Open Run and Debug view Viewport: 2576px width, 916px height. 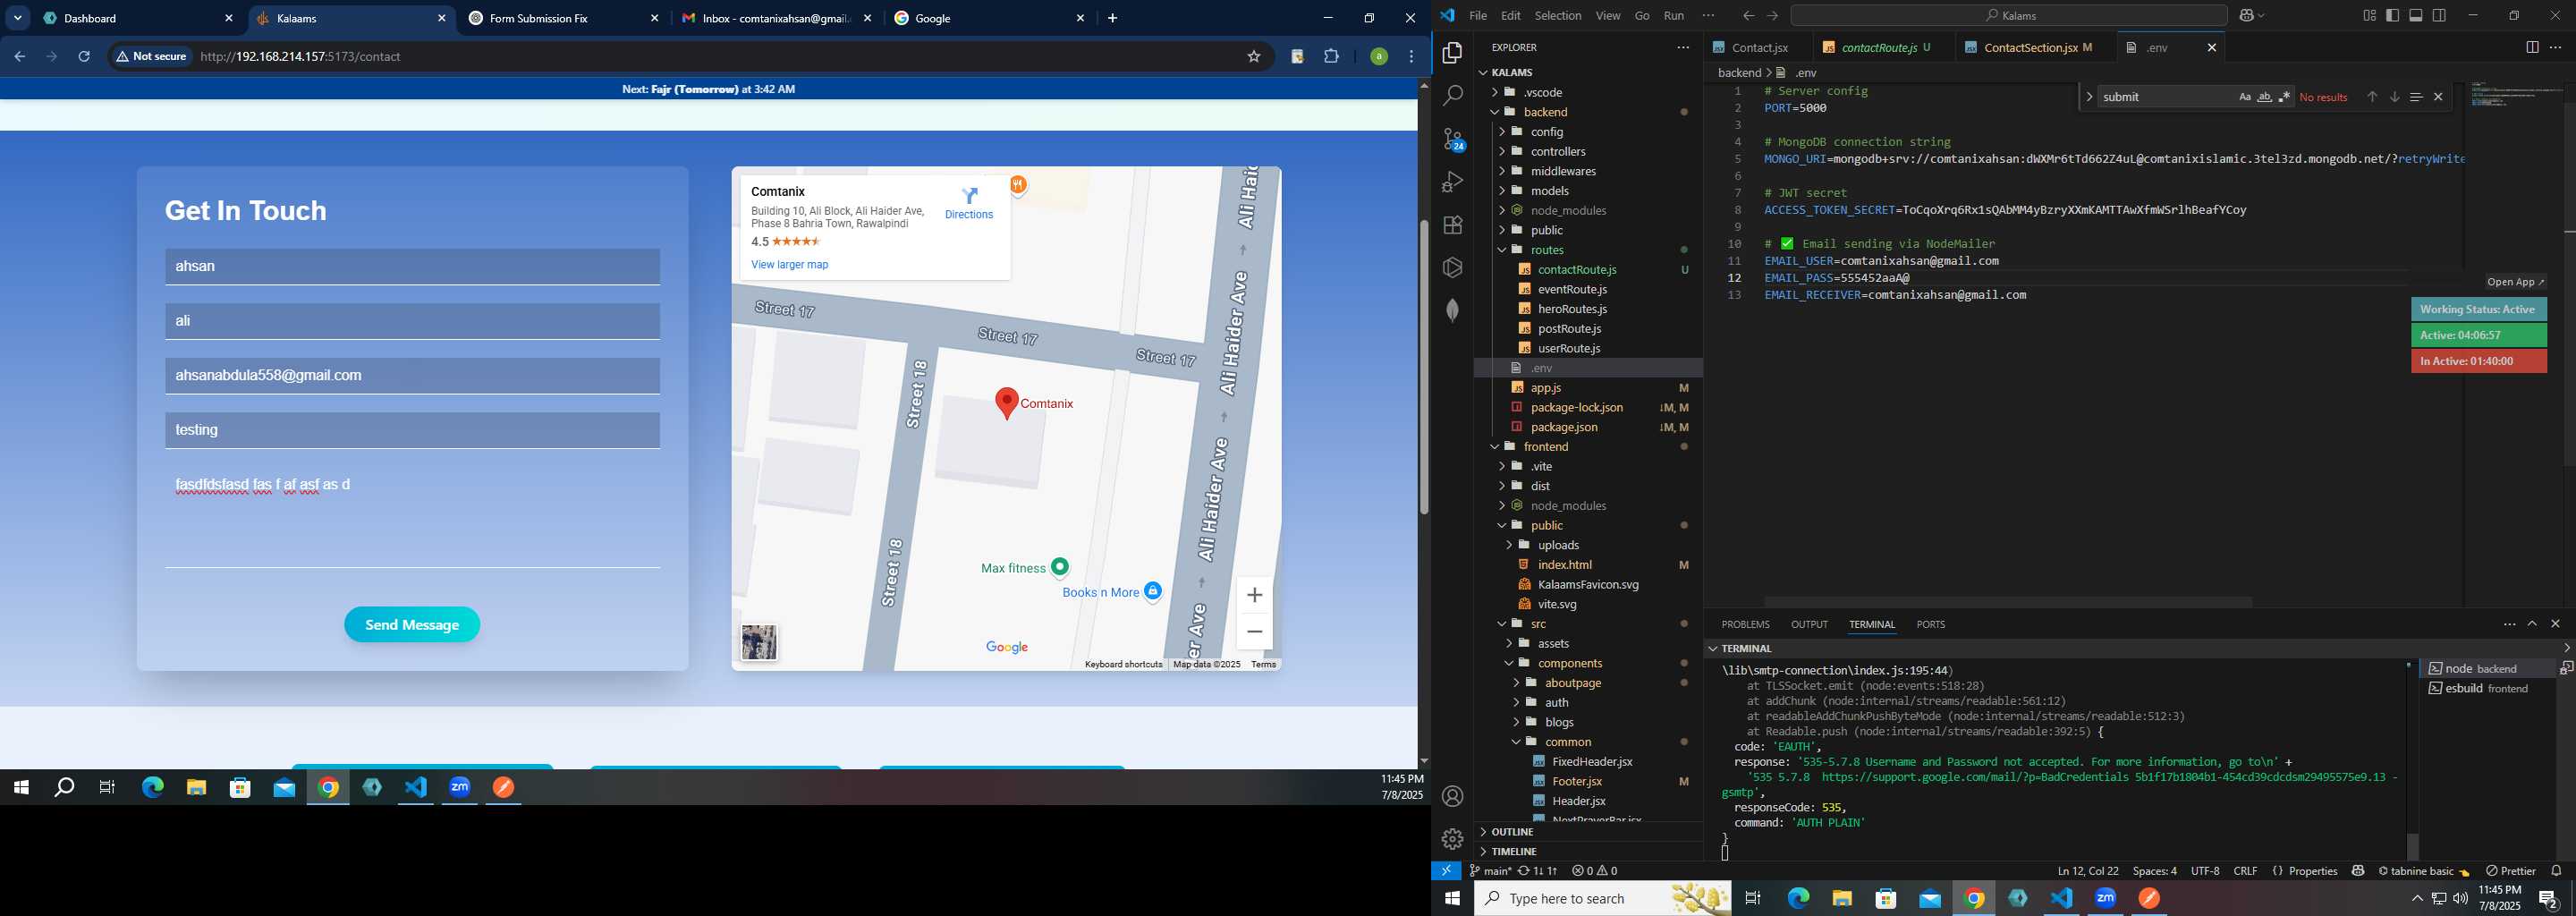pyautogui.click(x=1452, y=182)
